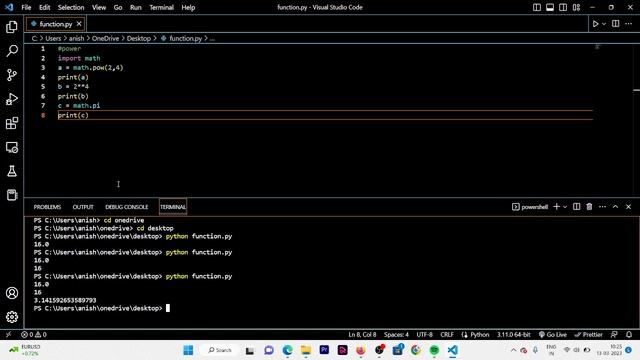Open launch profile dropdown next to plus

(x=565, y=207)
